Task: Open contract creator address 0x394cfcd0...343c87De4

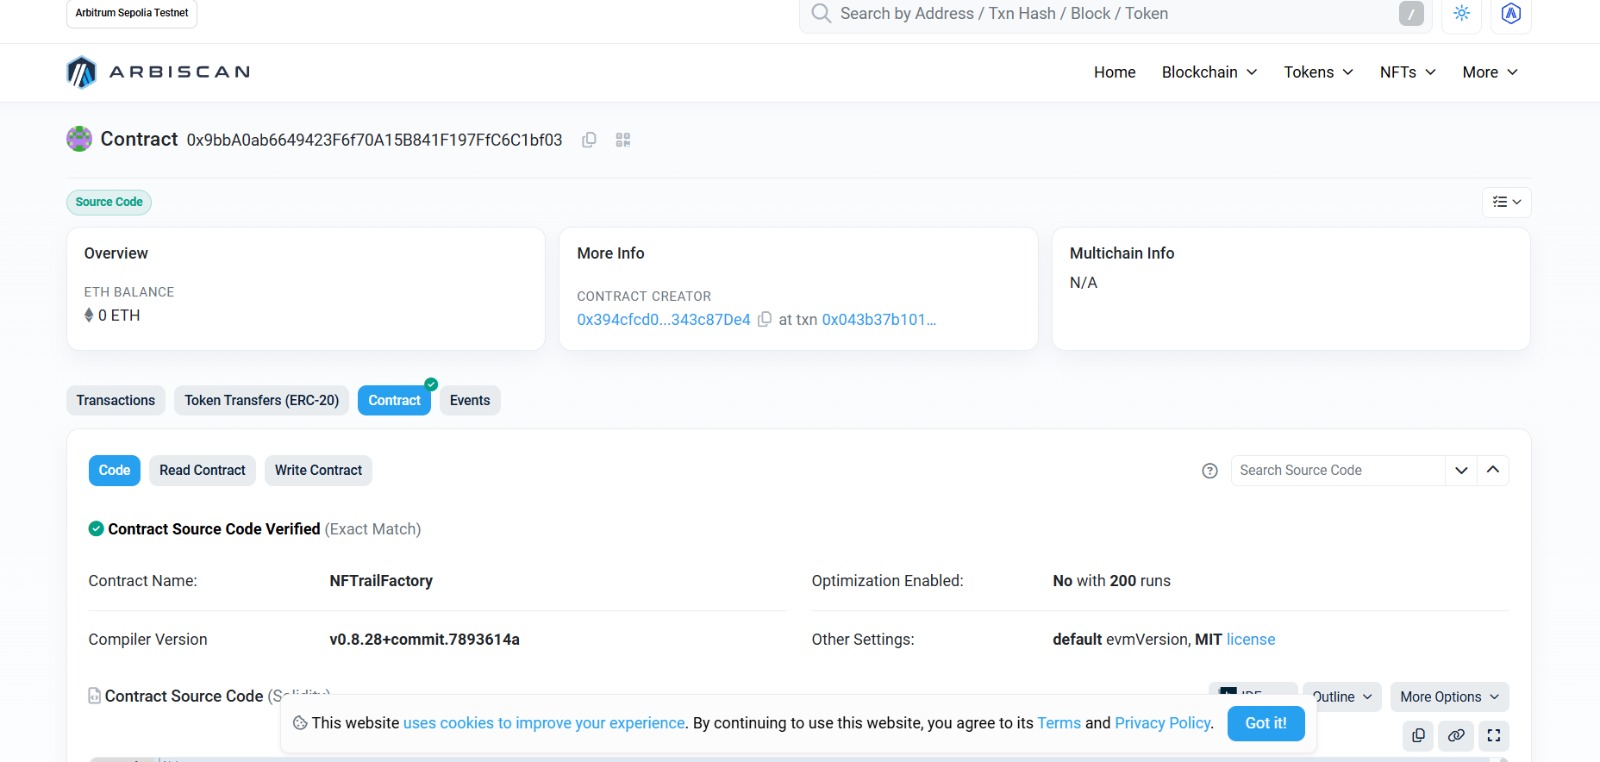Action: (663, 319)
